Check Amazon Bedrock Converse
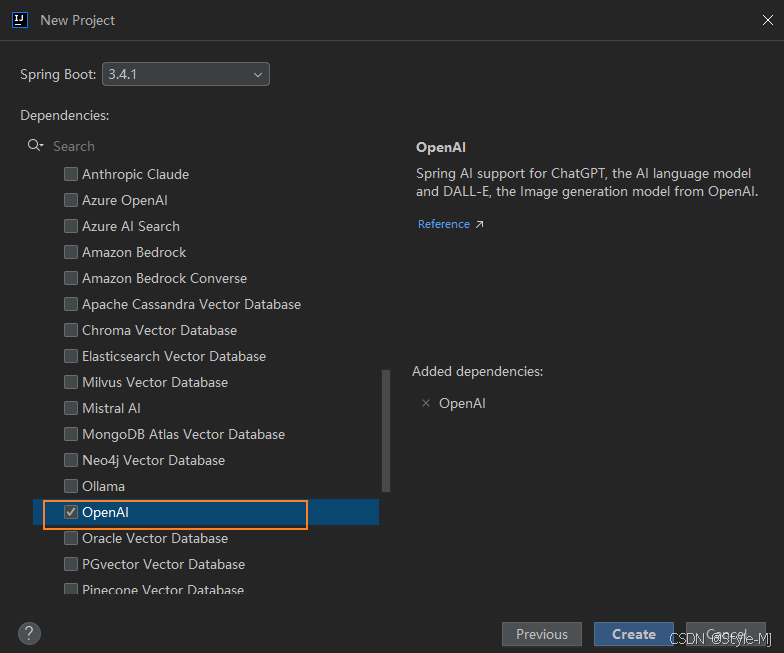The width and height of the screenshot is (784, 653). point(71,278)
